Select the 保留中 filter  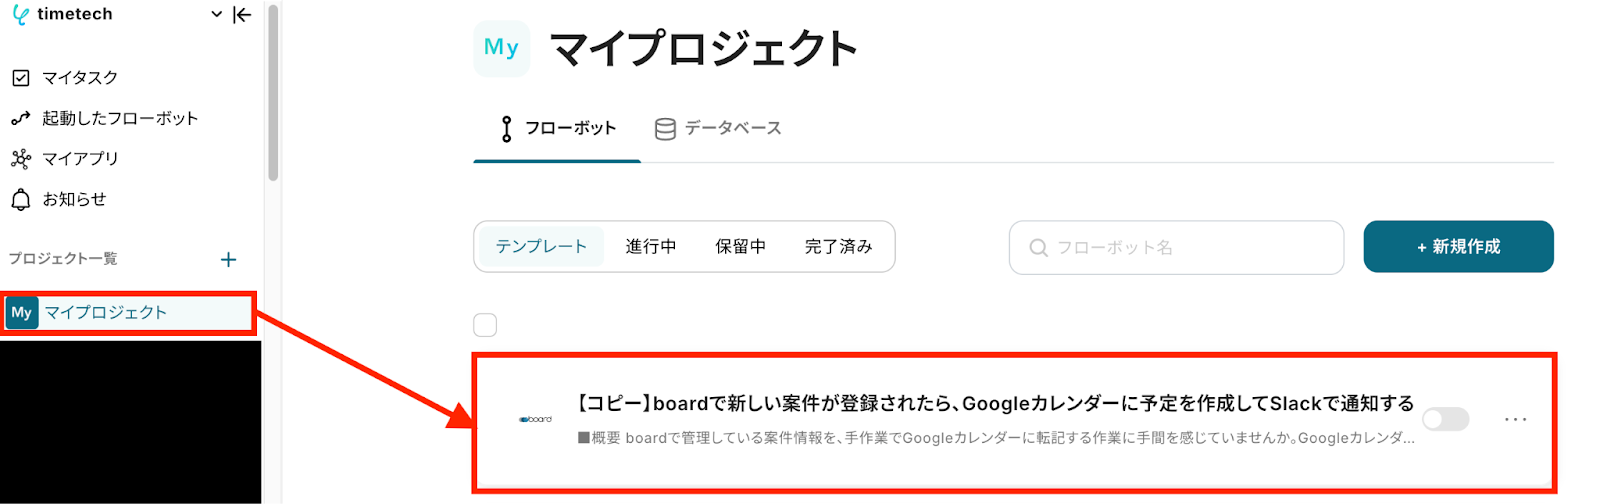740,247
